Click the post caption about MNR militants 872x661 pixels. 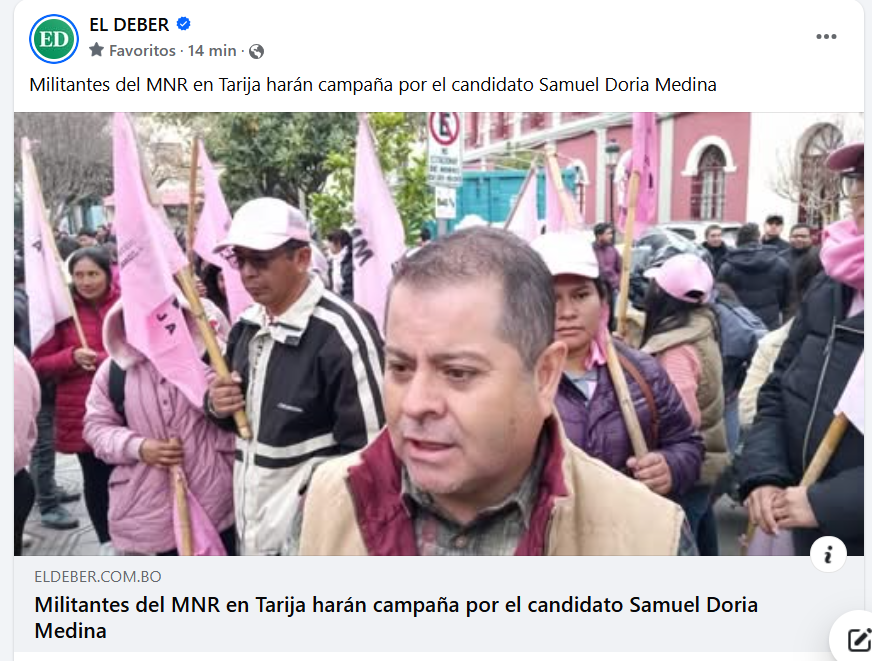[373, 85]
